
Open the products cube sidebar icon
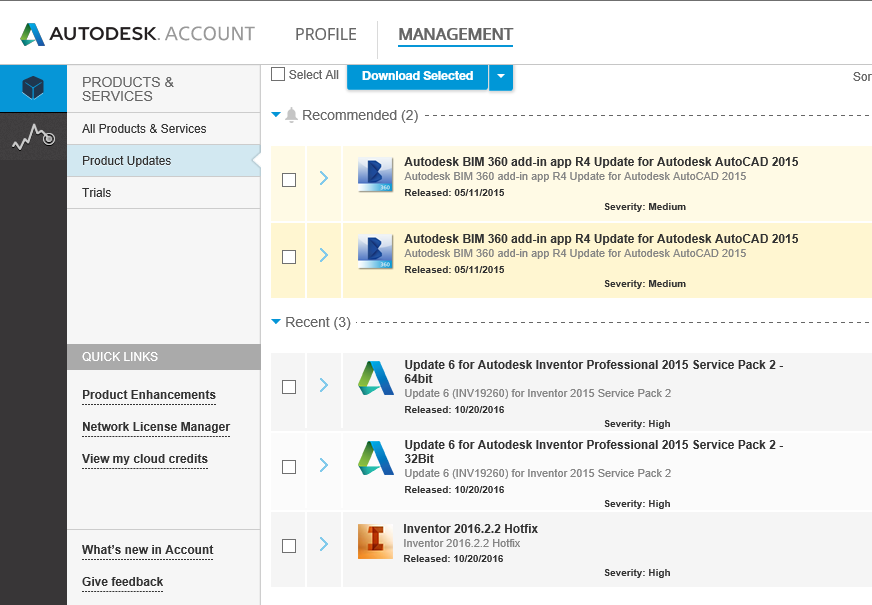pyautogui.click(x=33, y=88)
